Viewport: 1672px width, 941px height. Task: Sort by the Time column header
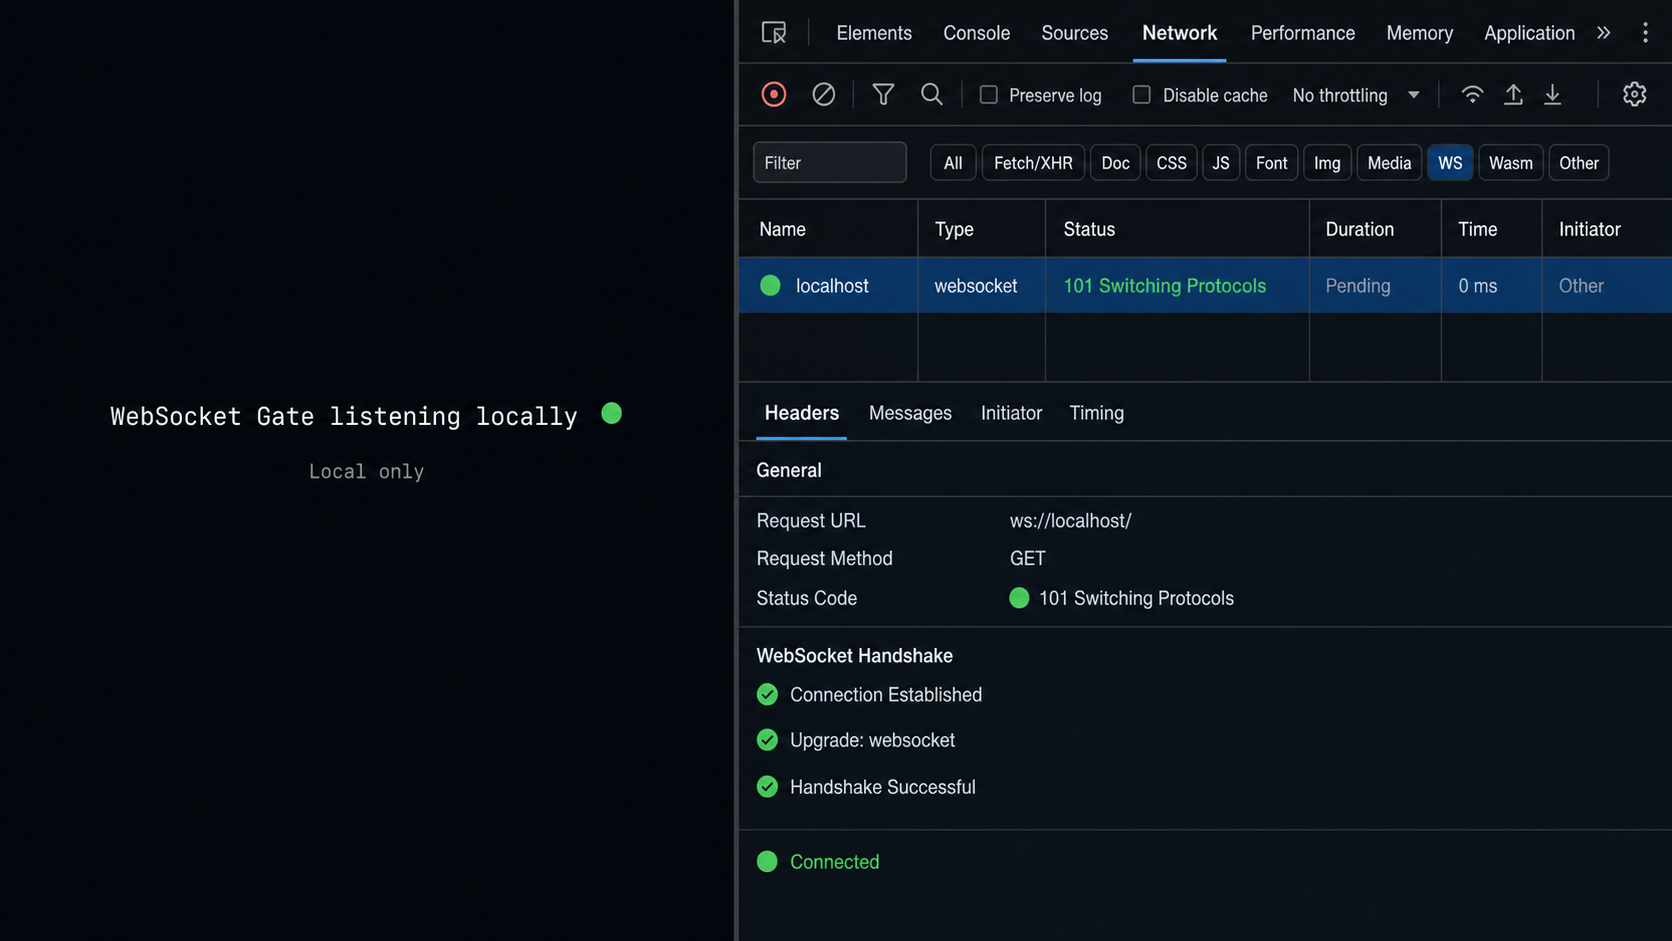click(x=1492, y=229)
